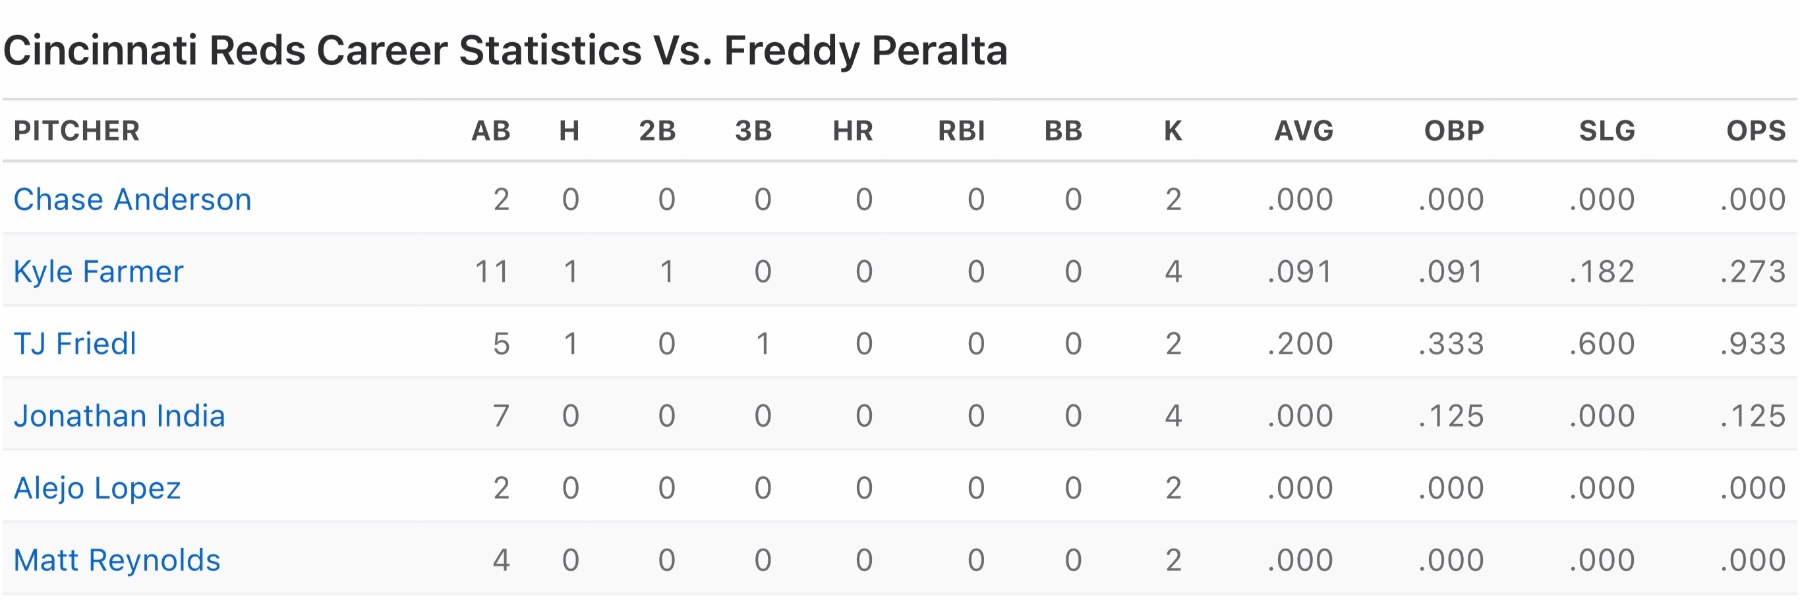Select the BB column header
Screen dimensions: 1800x600
point(1063,131)
